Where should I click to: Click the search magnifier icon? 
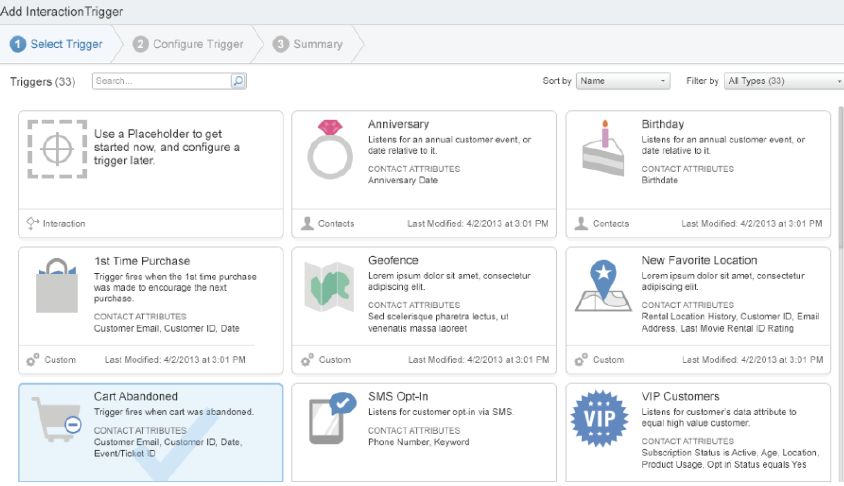(238, 81)
